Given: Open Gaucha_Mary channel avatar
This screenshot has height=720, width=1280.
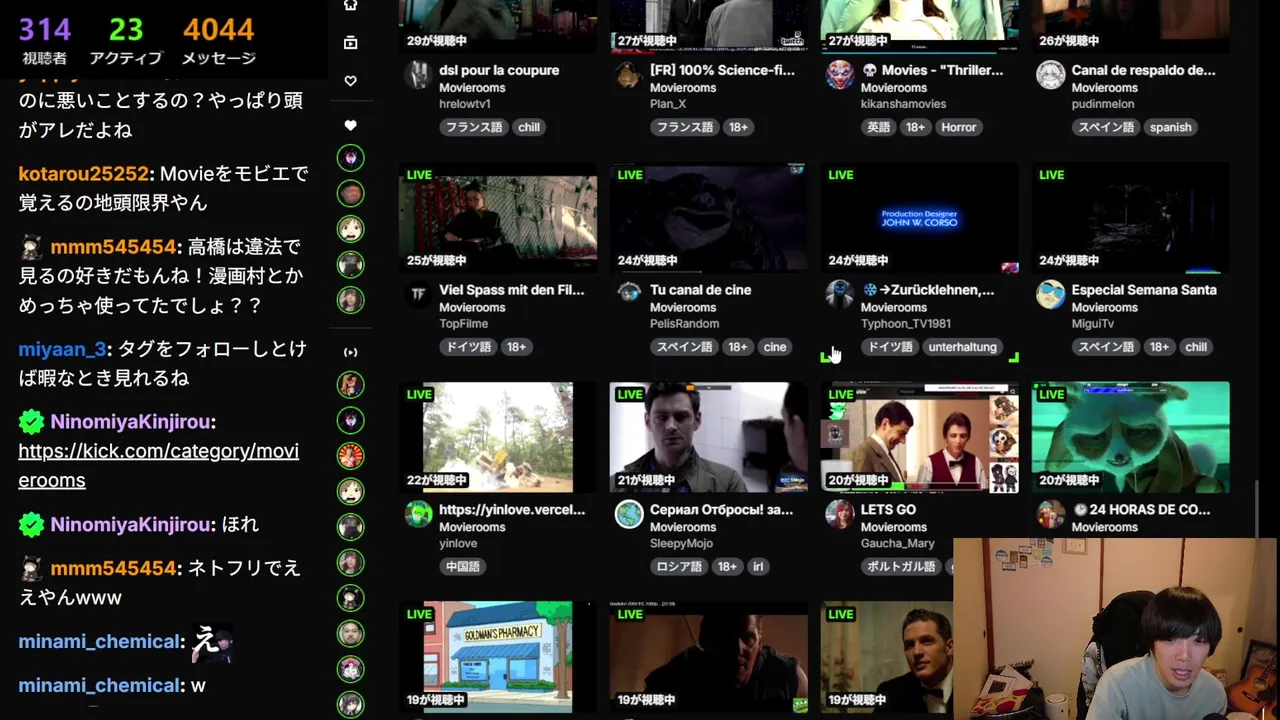Looking at the screenshot, I should click(840, 514).
